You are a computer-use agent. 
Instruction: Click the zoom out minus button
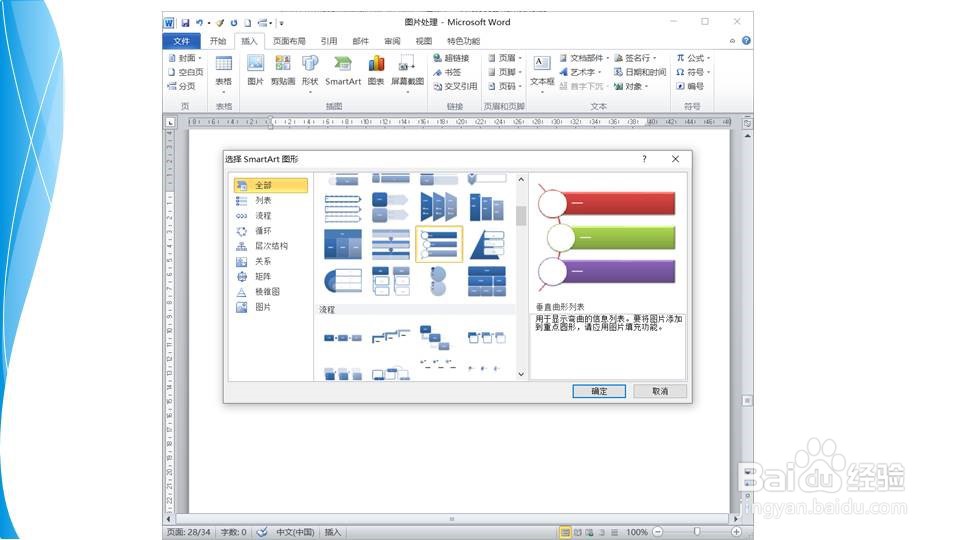[x=657, y=532]
